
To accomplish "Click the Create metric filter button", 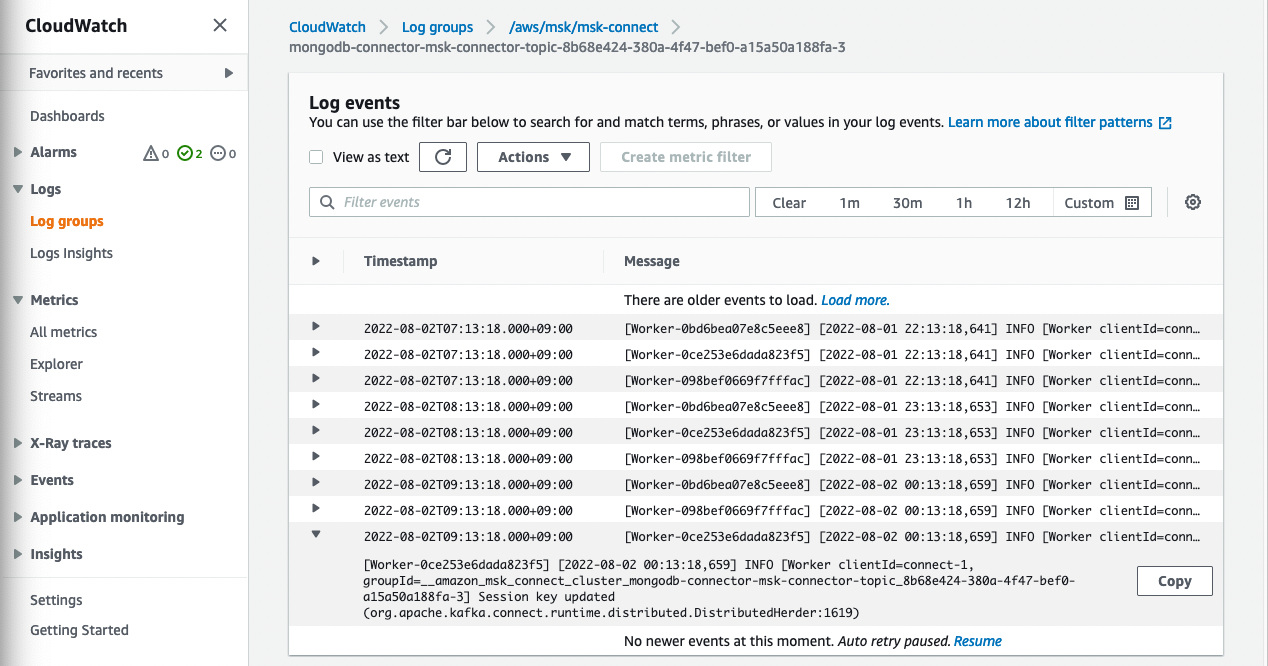I will point(686,157).
